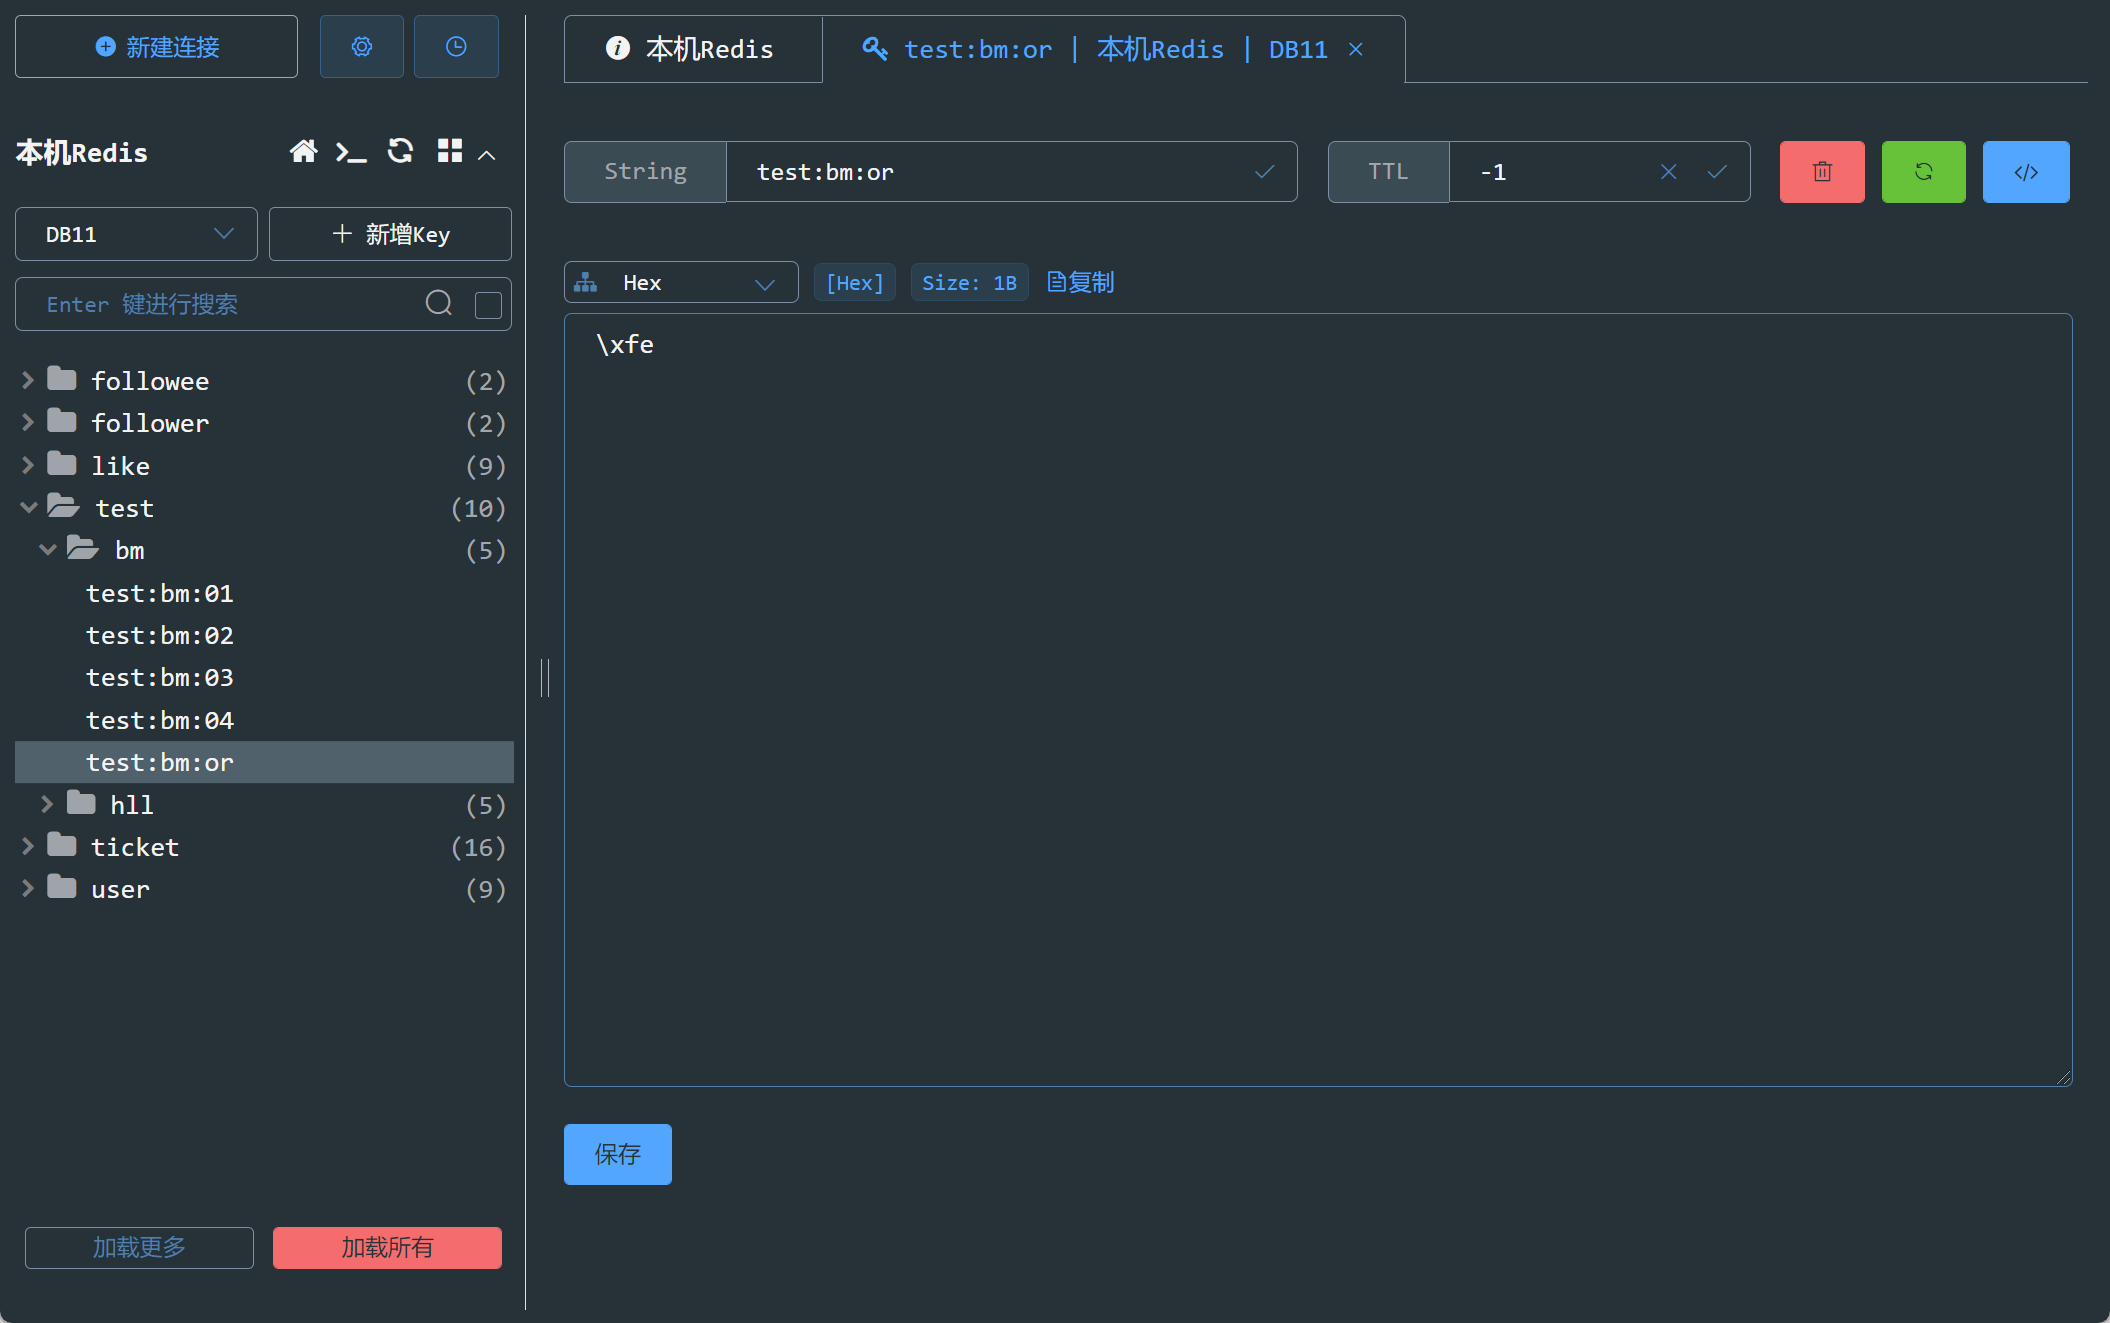Click the TTL label
The width and height of the screenshot is (2110, 1323).
pos(1388,172)
